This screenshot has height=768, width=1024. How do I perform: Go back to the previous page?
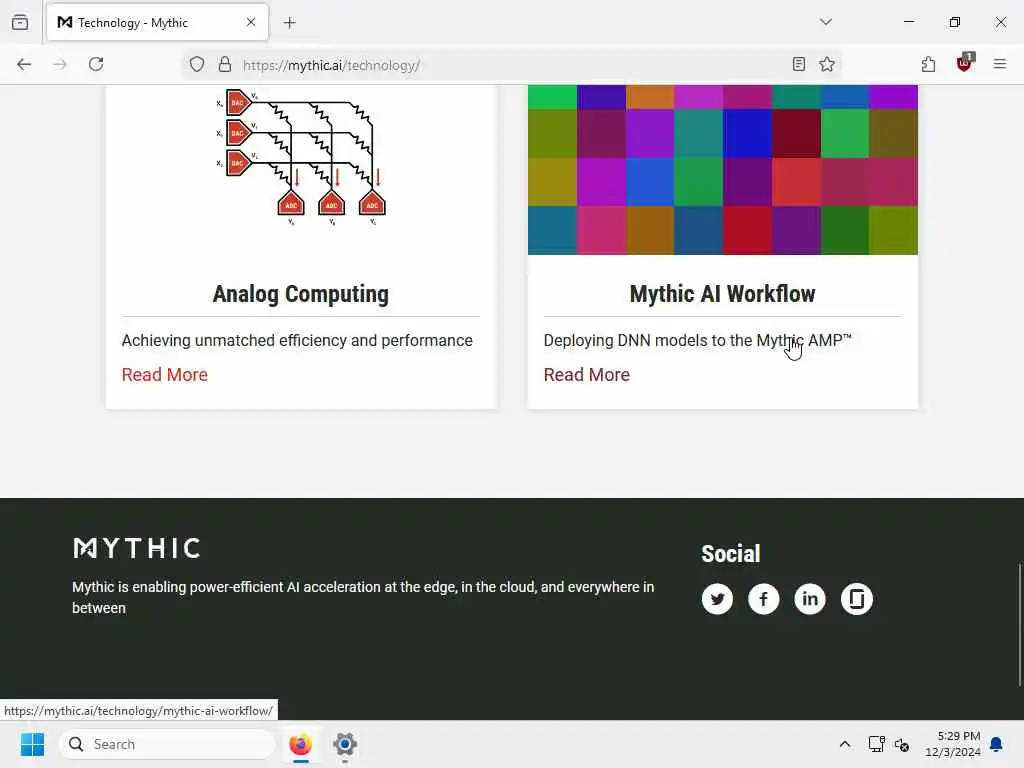click(24, 64)
